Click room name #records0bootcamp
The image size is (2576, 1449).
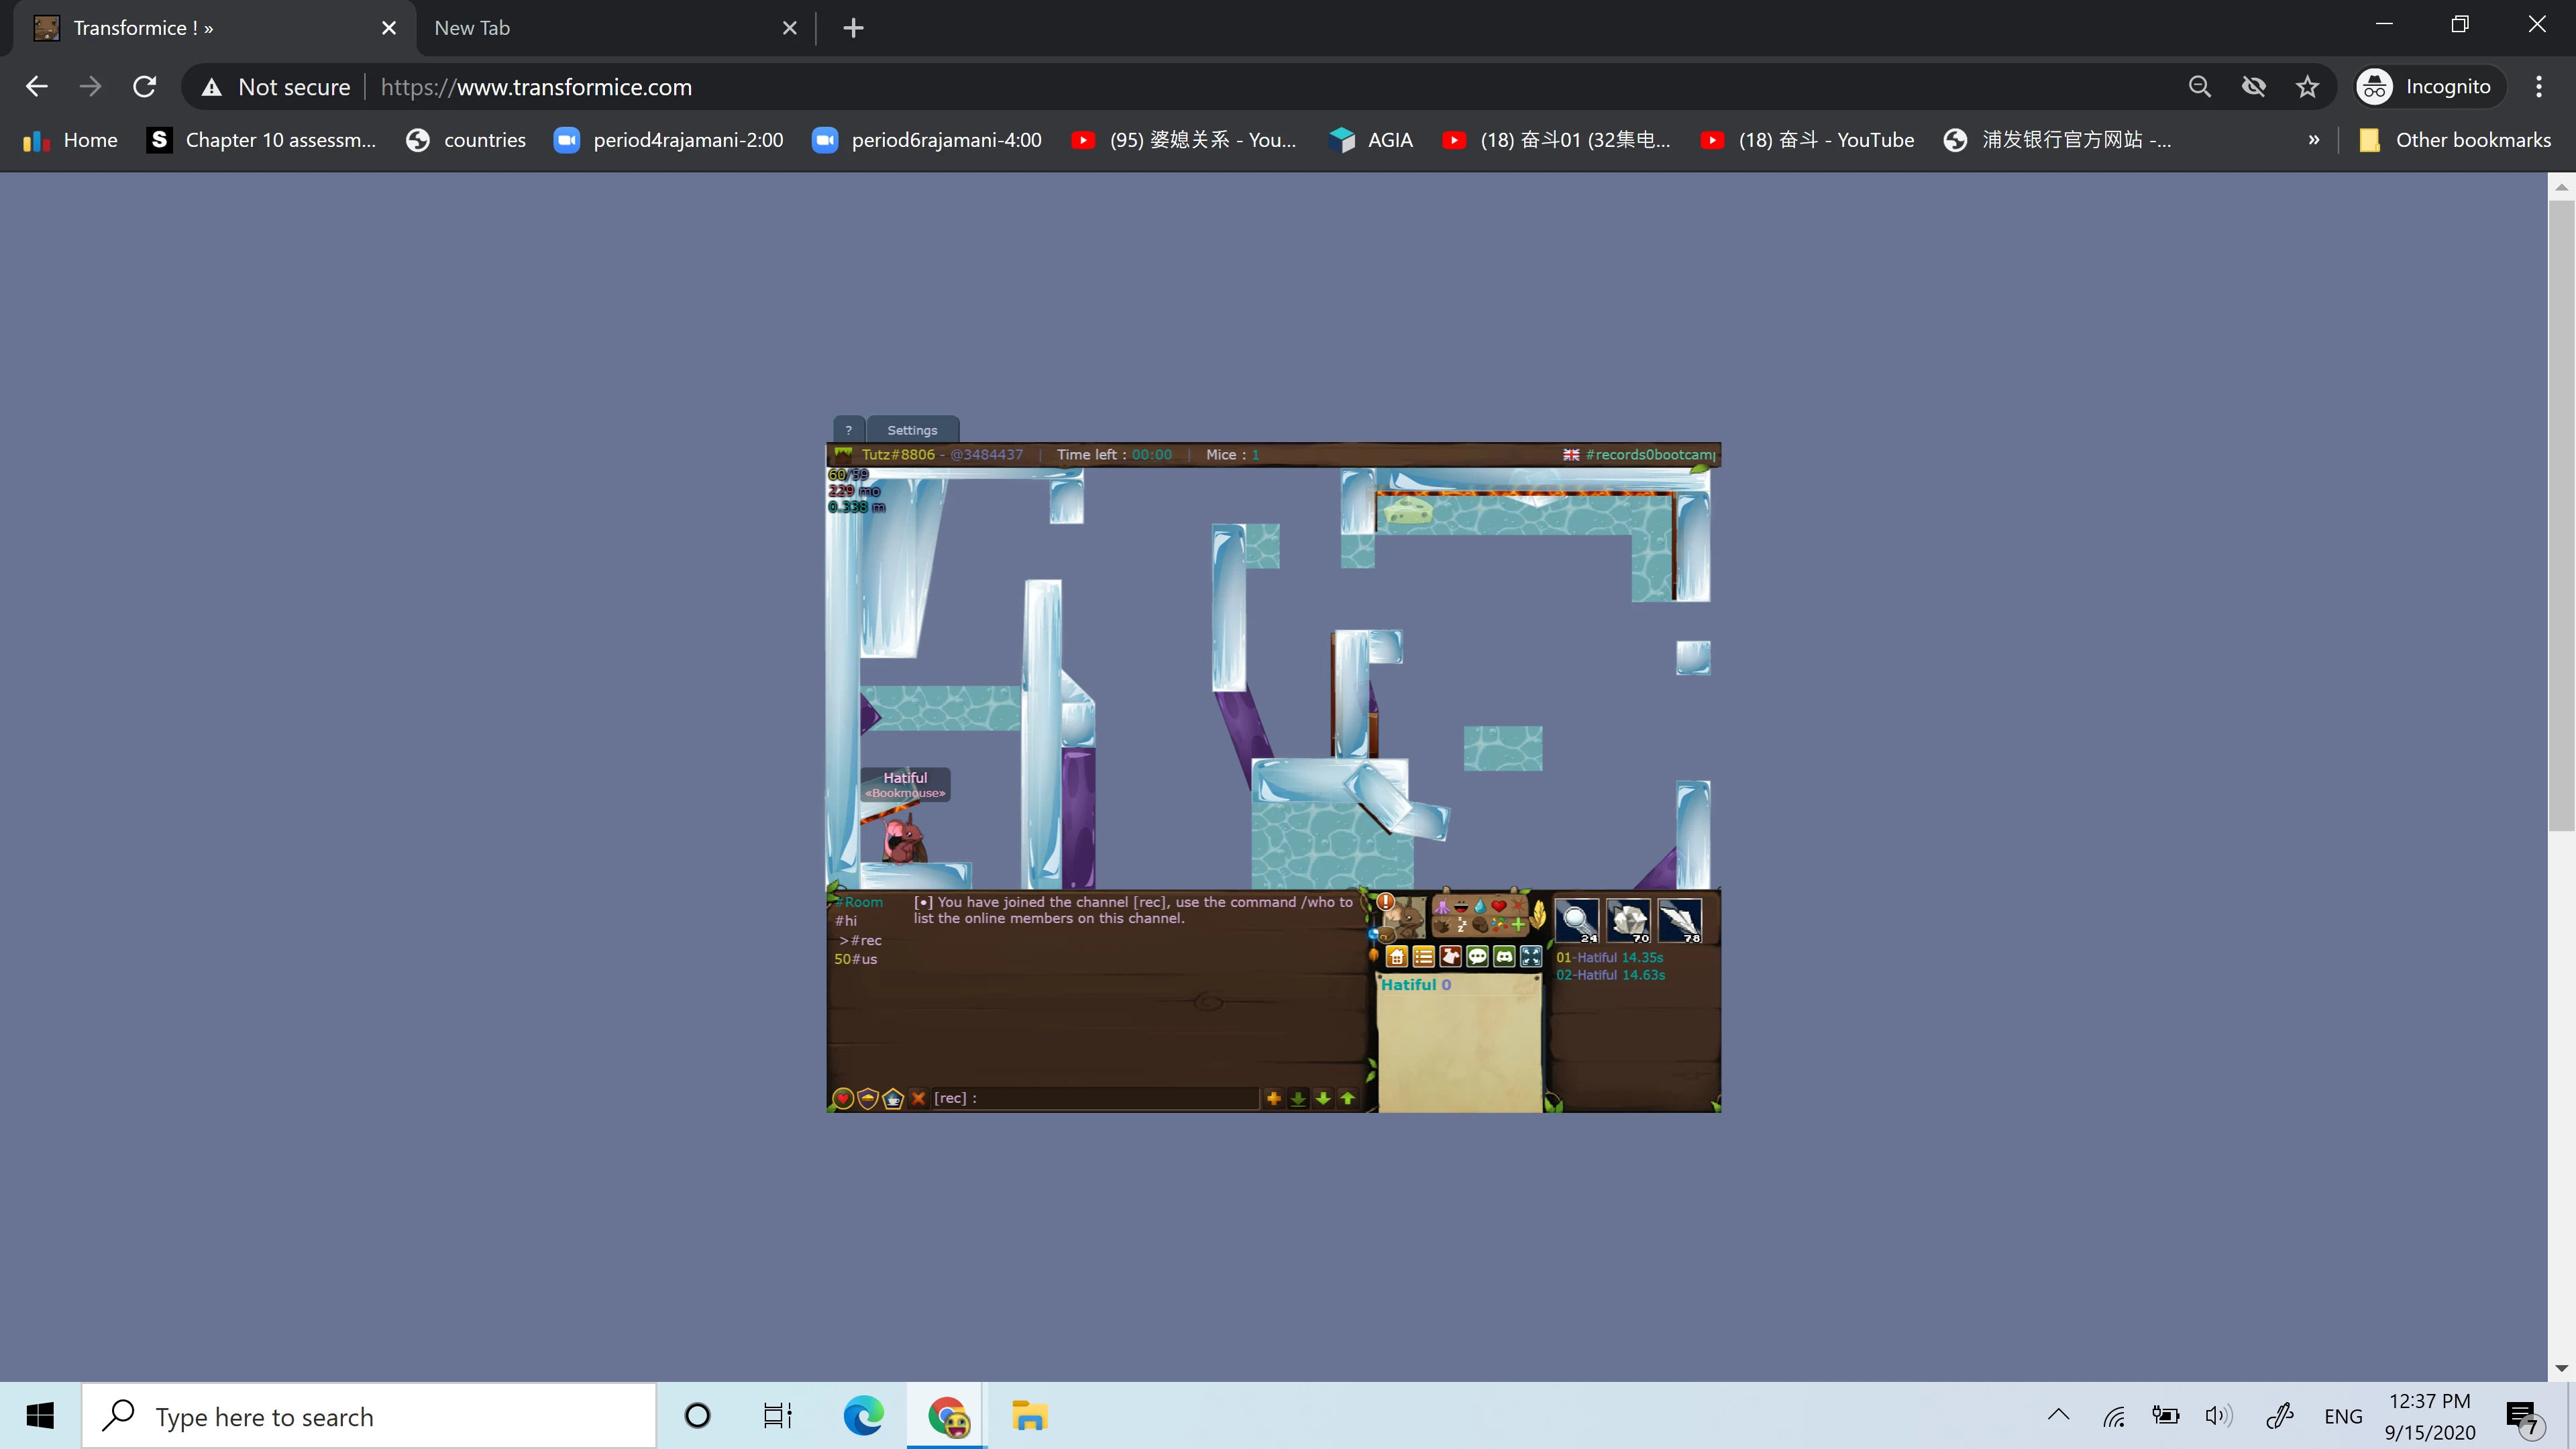point(1650,454)
